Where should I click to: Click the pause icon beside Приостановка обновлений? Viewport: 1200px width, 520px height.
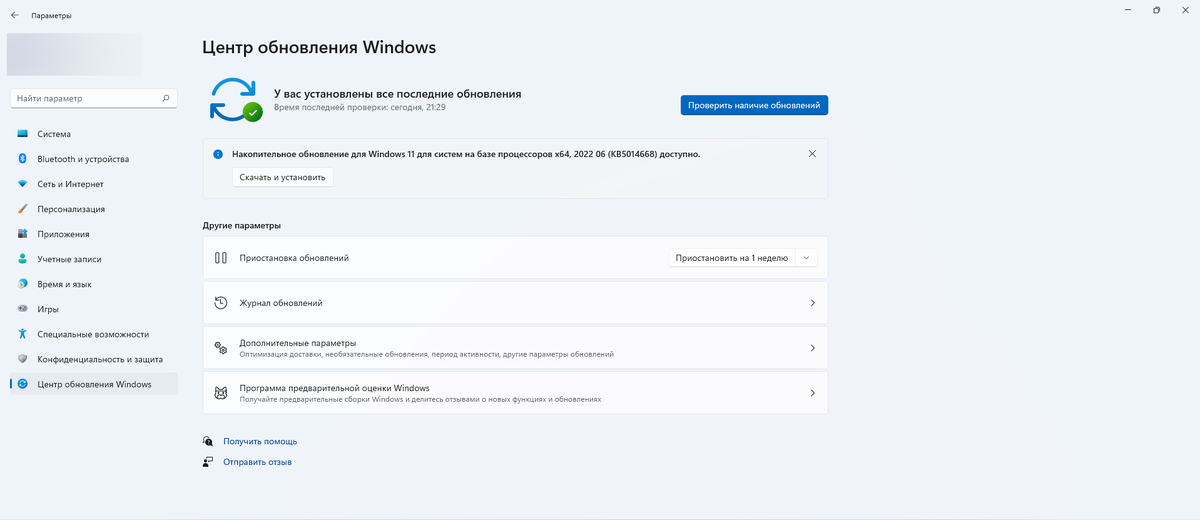coord(221,258)
